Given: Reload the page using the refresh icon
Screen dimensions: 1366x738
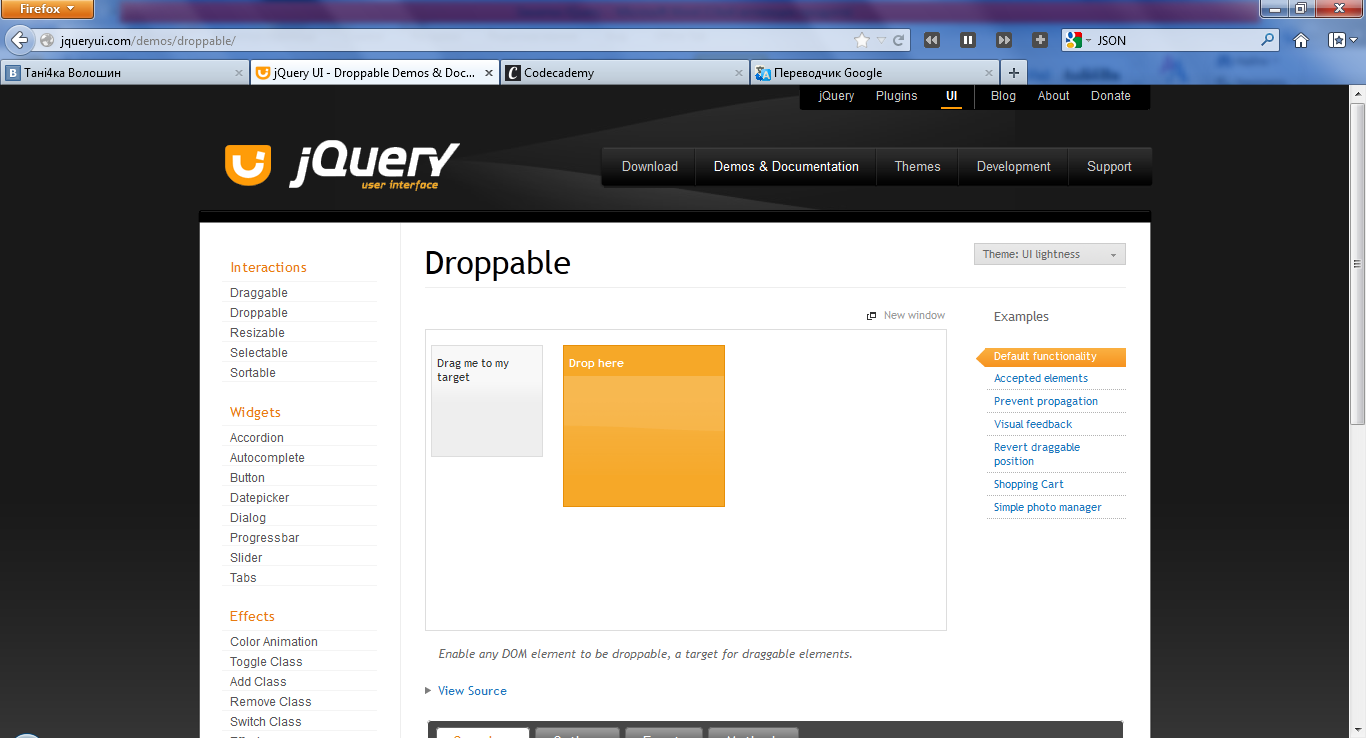Looking at the screenshot, I should (x=898, y=41).
